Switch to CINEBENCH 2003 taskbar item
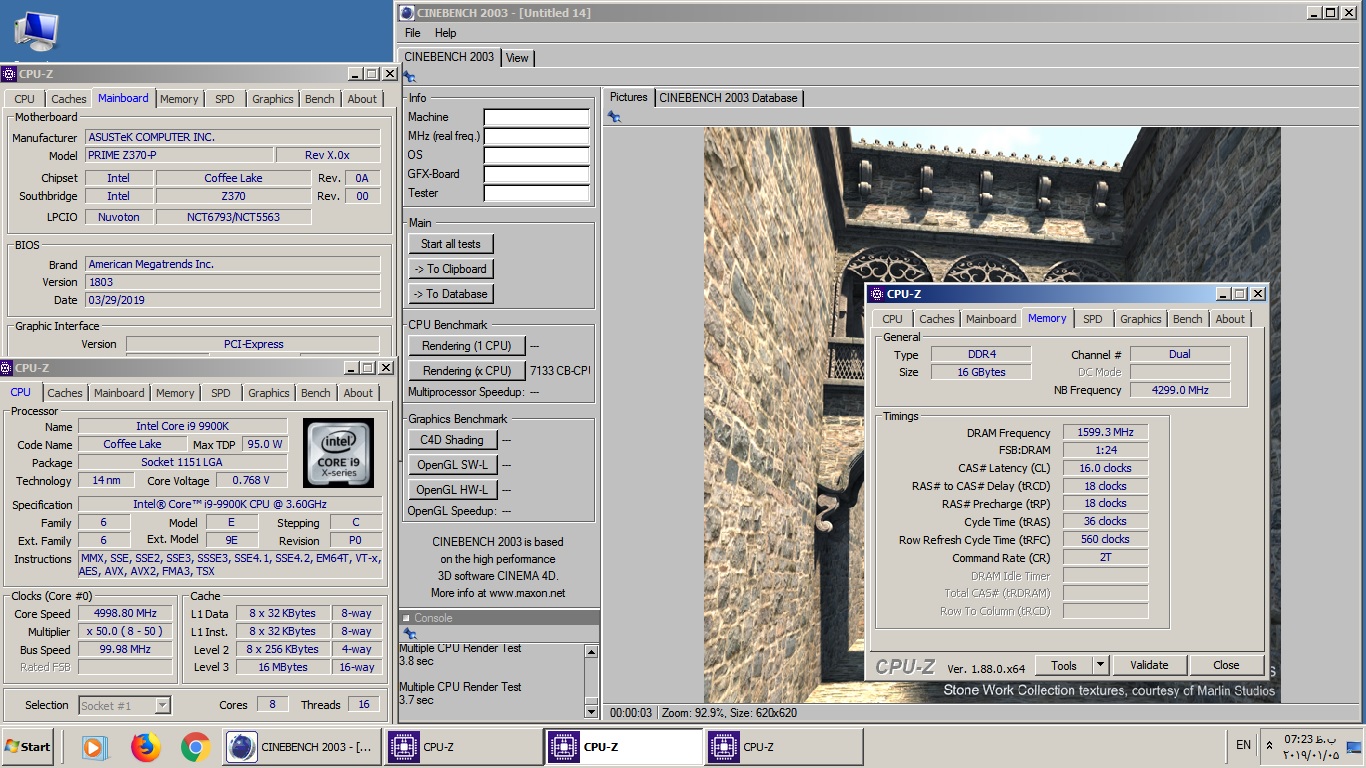This screenshot has height=768, width=1366. click(x=301, y=747)
